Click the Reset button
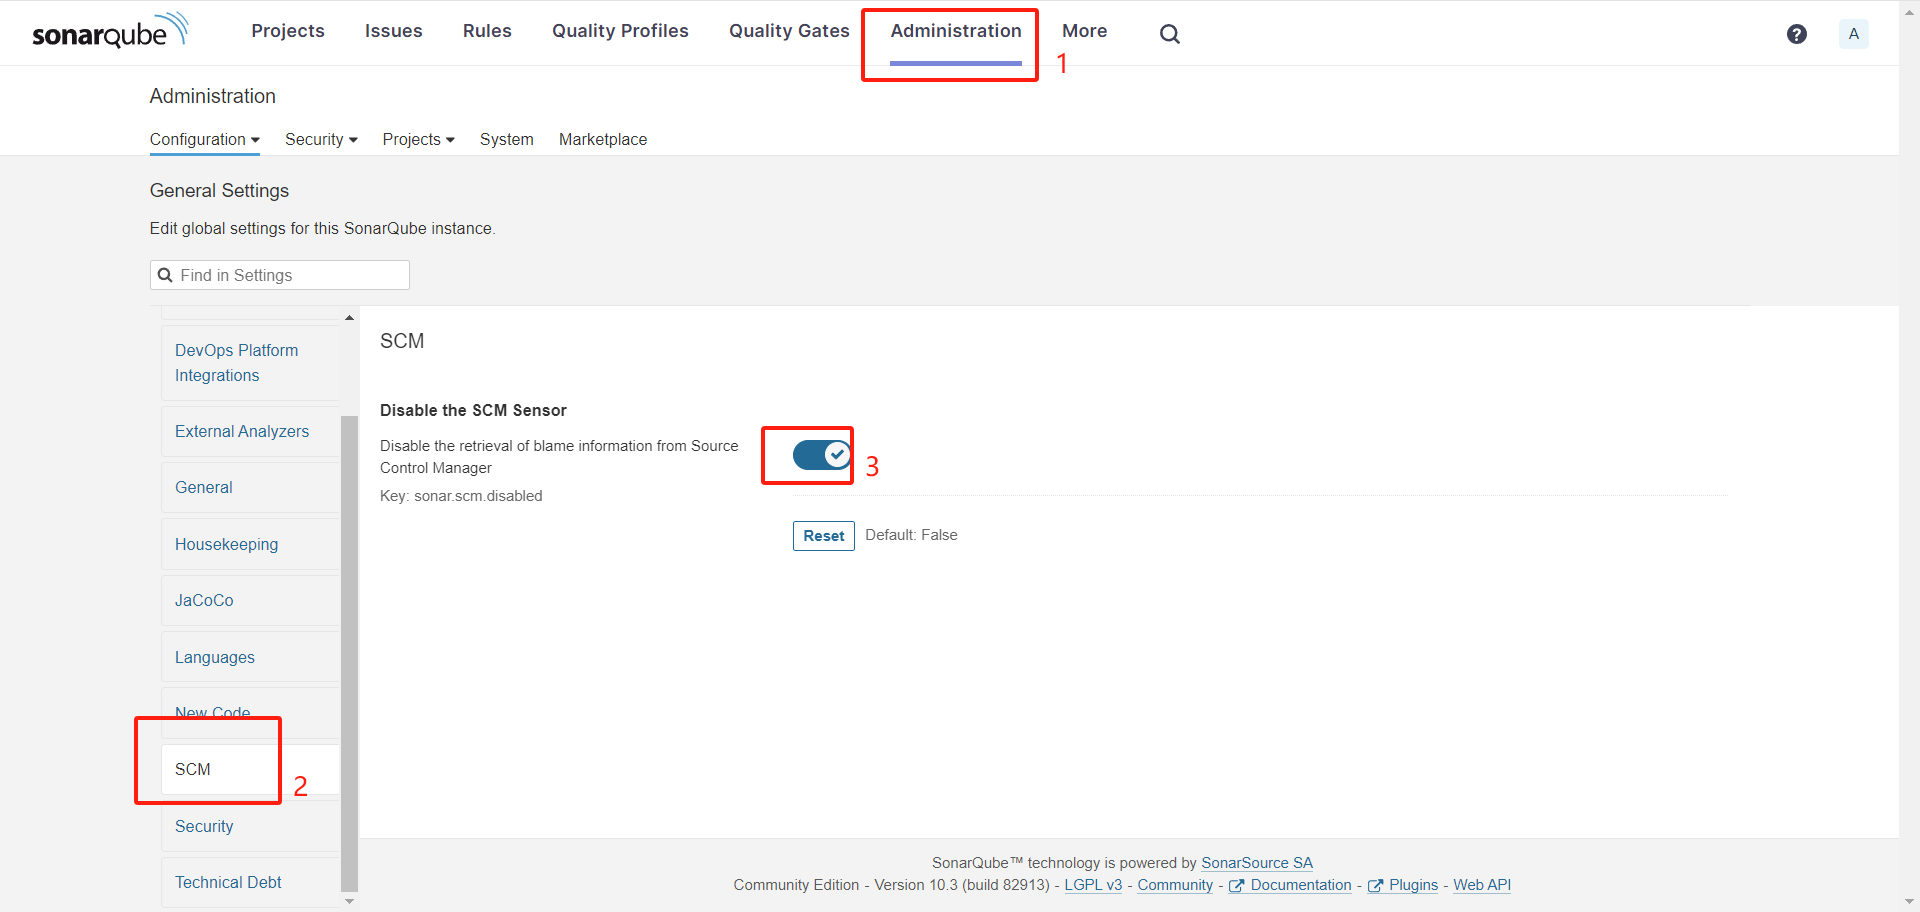Viewport: 1920px width, 912px height. [x=823, y=536]
